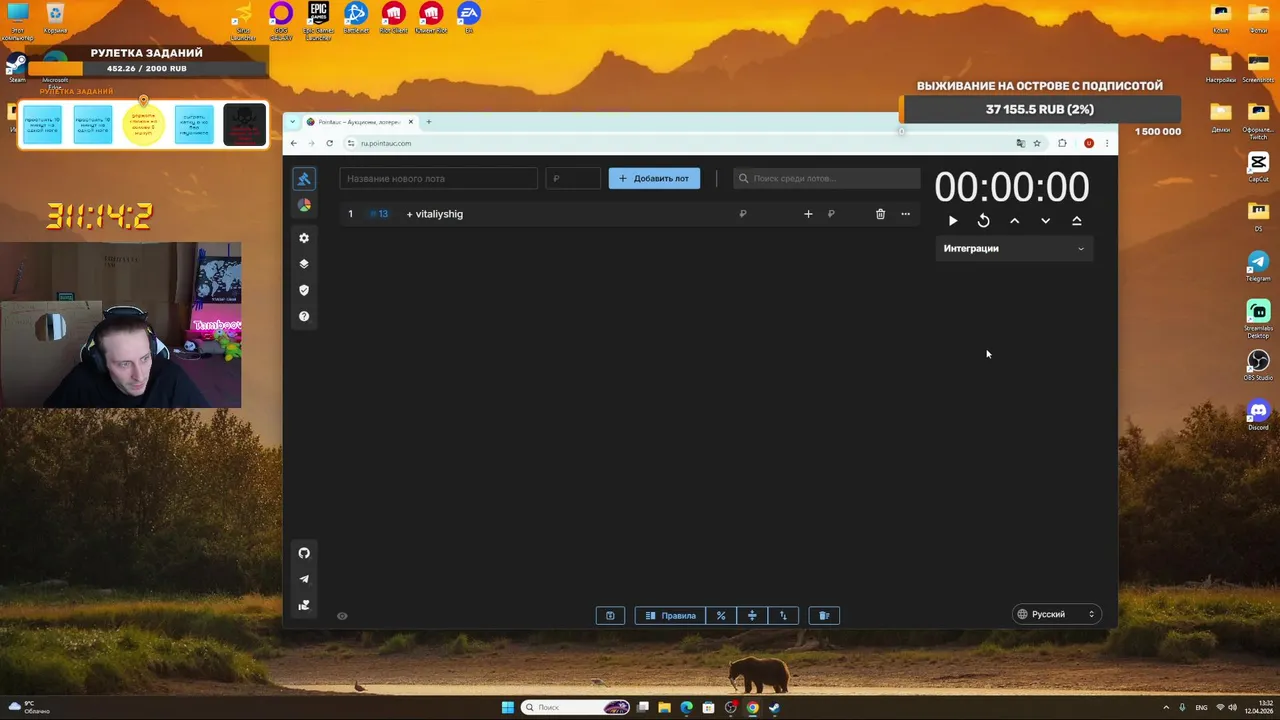This screenshot has width=1280, height=720.
Task: Open the auction gavel page in sidebar
Action: [304, 179]
